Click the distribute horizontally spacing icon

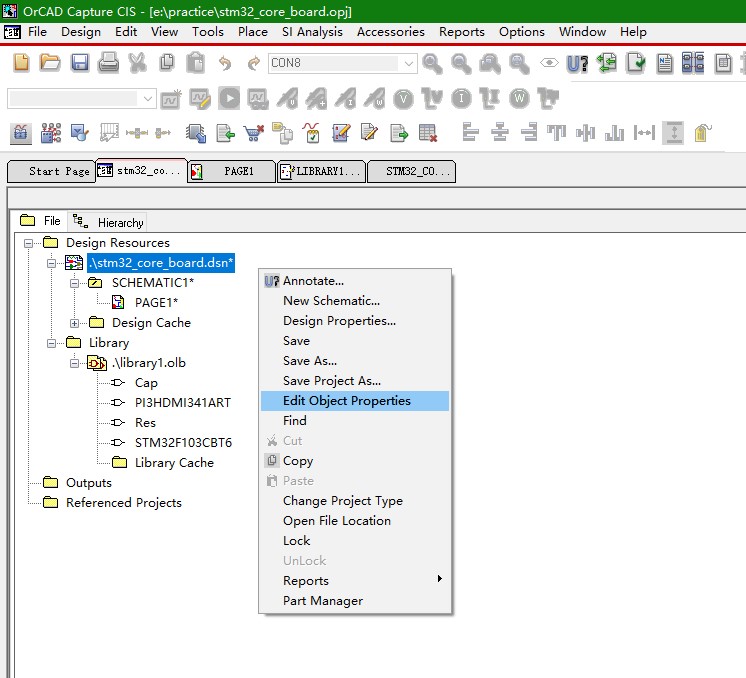(644, 133)
